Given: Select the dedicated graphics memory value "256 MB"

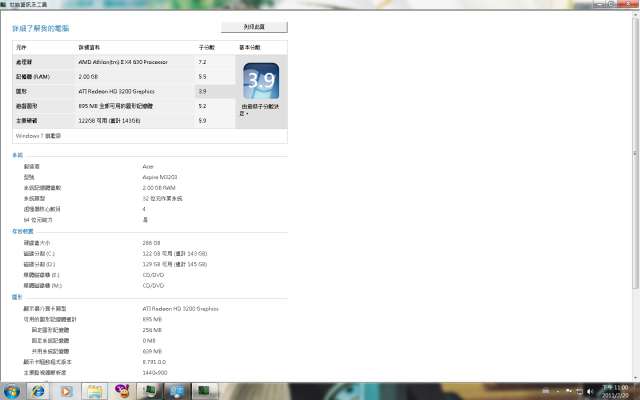Looking at the screenshot, I should pyautogui.click(x=152, y=330).
